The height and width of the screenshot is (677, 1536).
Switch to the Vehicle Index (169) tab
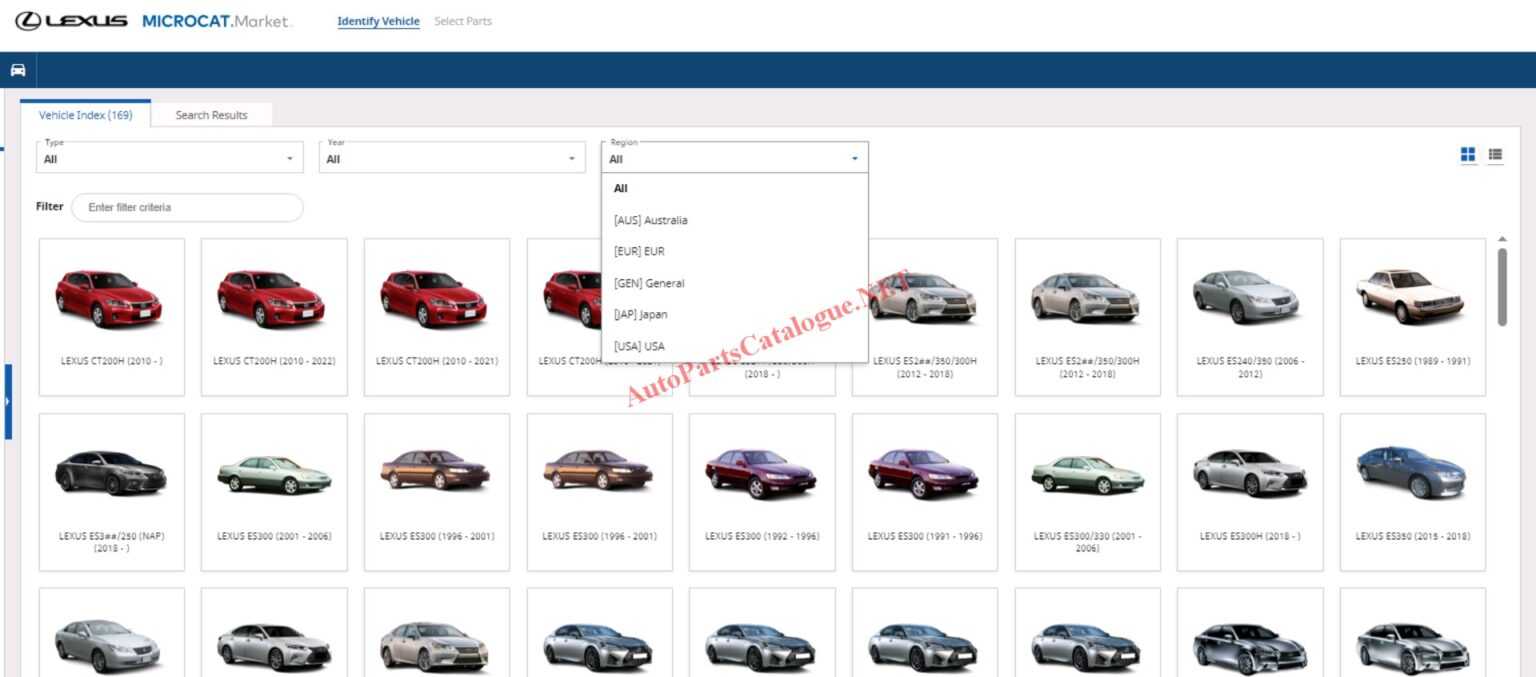pyautogui.click(x=86, y=114)
